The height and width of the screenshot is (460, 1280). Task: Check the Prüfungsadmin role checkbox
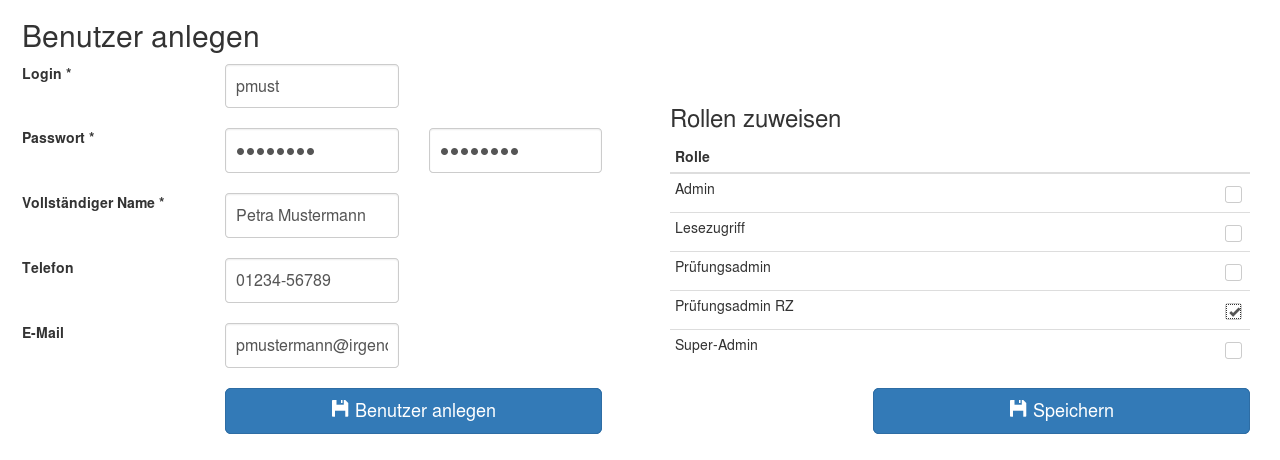(1233, 273)
